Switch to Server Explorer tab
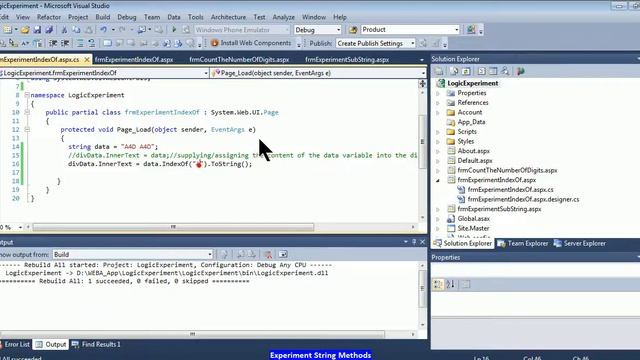 coord(580,244)
